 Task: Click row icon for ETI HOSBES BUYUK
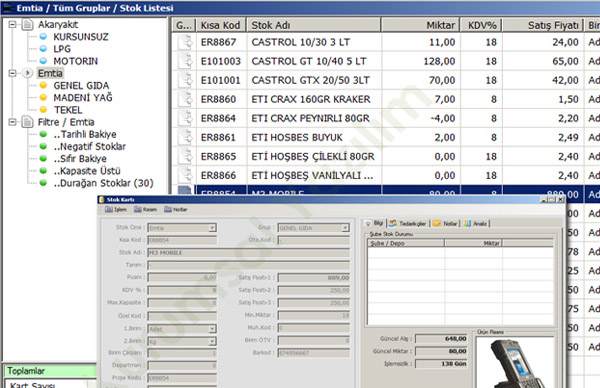click(185, 137)
